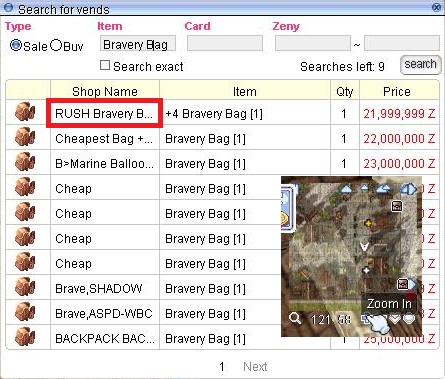Click the Bravery Bag item in BACKPACK BAC row
The image size is (445, 379).
[x=205, y=339]
